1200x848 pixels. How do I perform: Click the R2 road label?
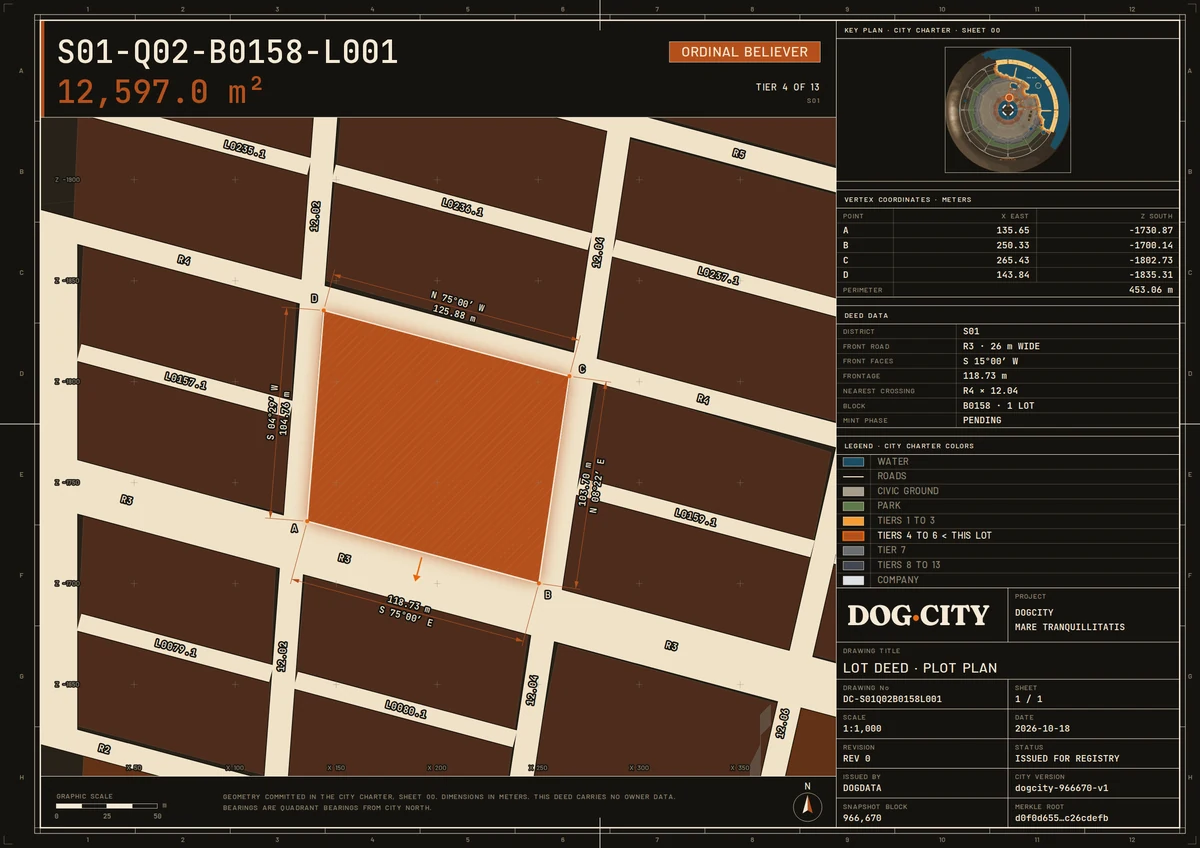click(x=104, y=748)
